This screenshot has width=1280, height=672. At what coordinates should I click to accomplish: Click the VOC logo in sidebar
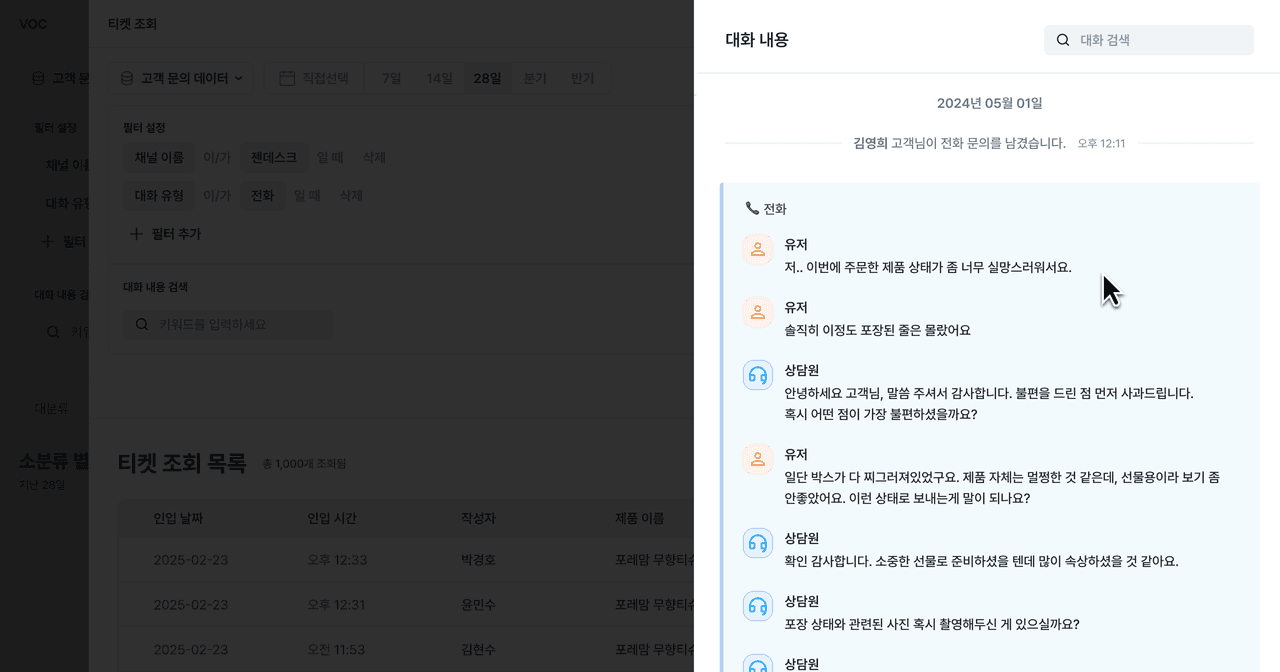tap(33, 24)
